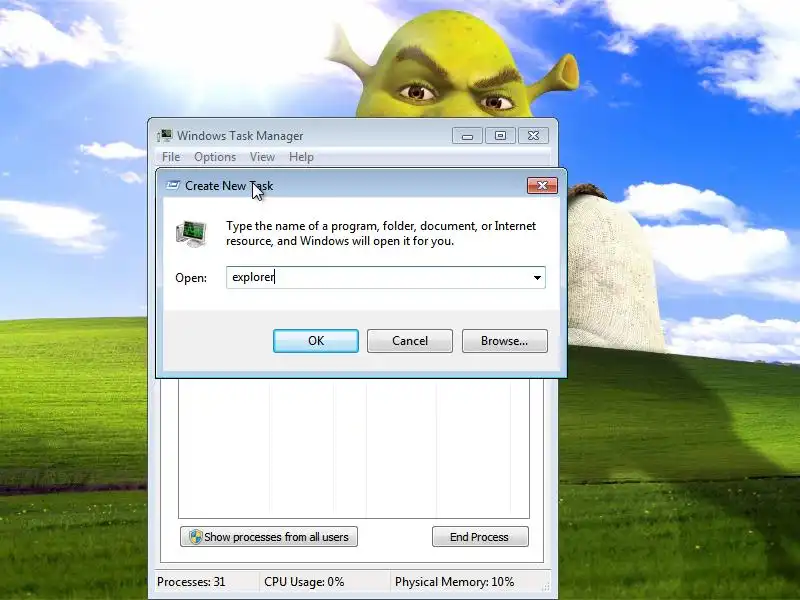Close the Windows Task Manager window
The image size is (800, 600).
click(x=533, y=136)
